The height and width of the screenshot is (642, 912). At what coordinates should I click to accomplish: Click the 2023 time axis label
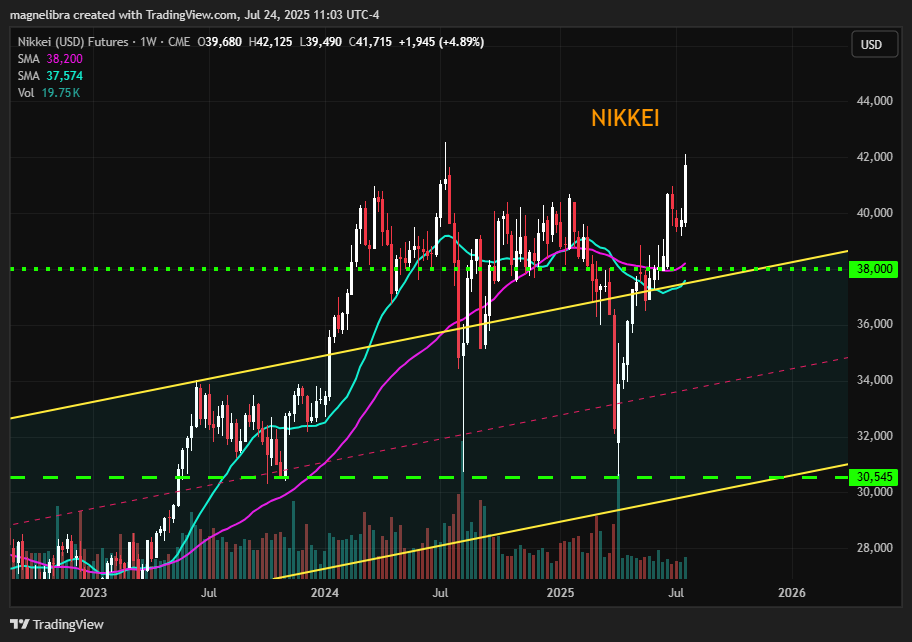[x=93, y=593]
